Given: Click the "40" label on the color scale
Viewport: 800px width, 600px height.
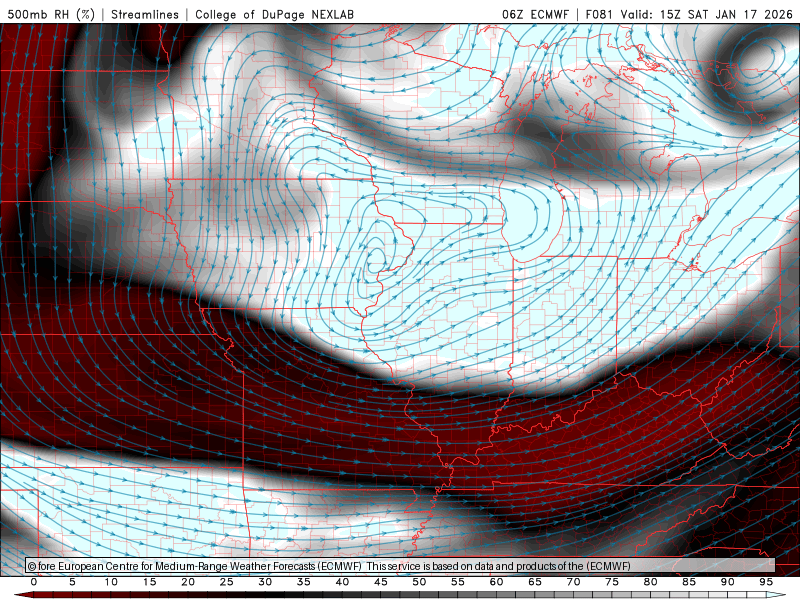Looking at the screenshot, I should point(342,582).
